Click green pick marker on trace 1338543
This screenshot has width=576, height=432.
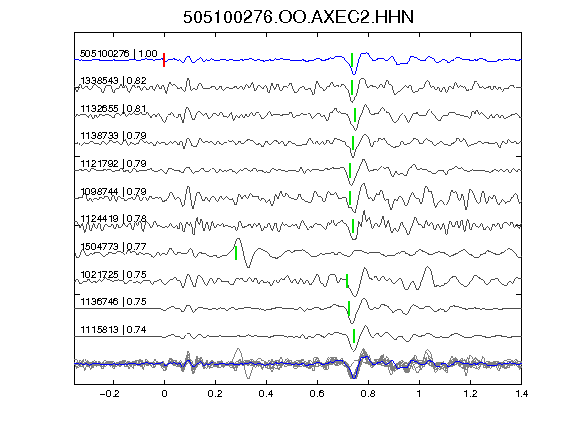click(x=352, y=87)
